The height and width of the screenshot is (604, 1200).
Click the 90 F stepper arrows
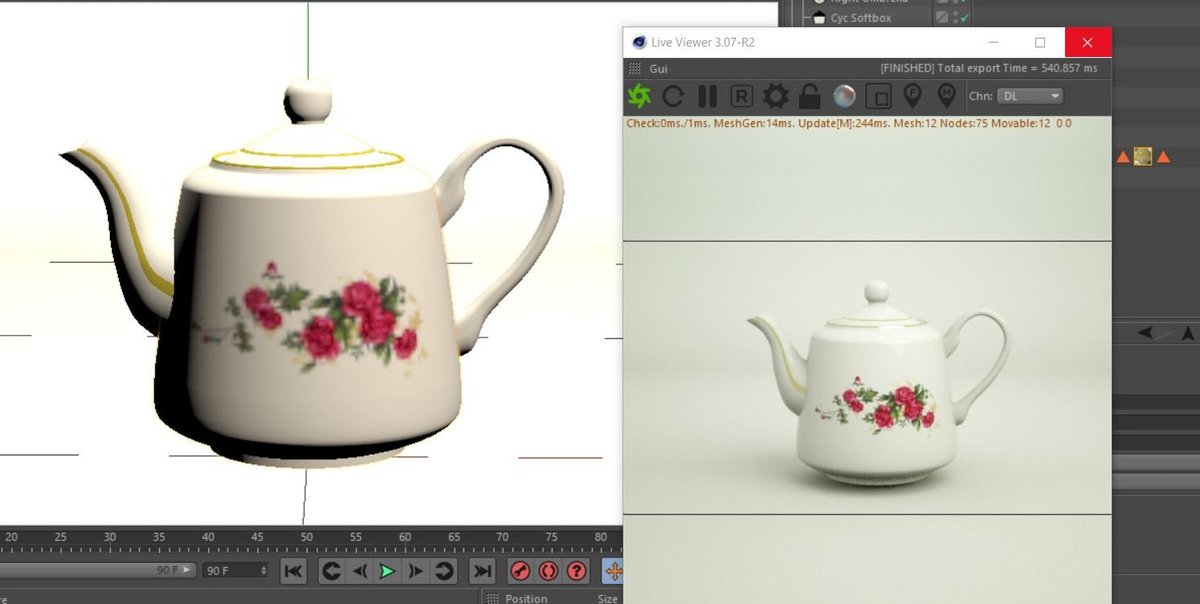click(264, 570)
